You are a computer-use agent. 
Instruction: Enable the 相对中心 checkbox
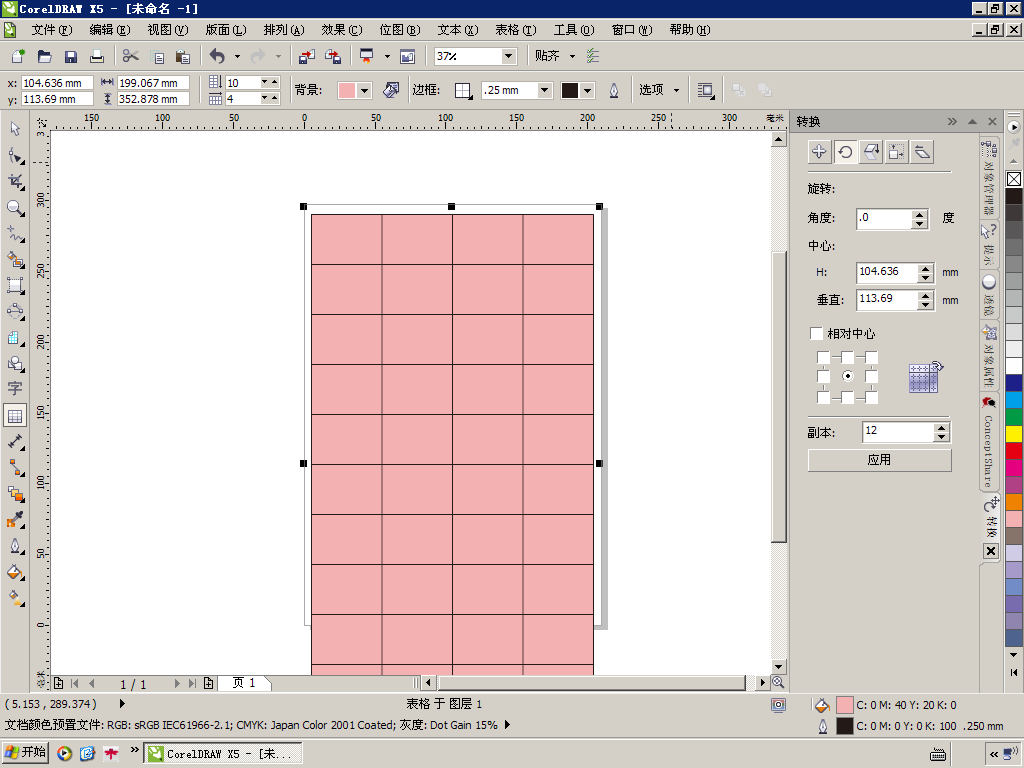pyautogui.click(x=817, y=333)
